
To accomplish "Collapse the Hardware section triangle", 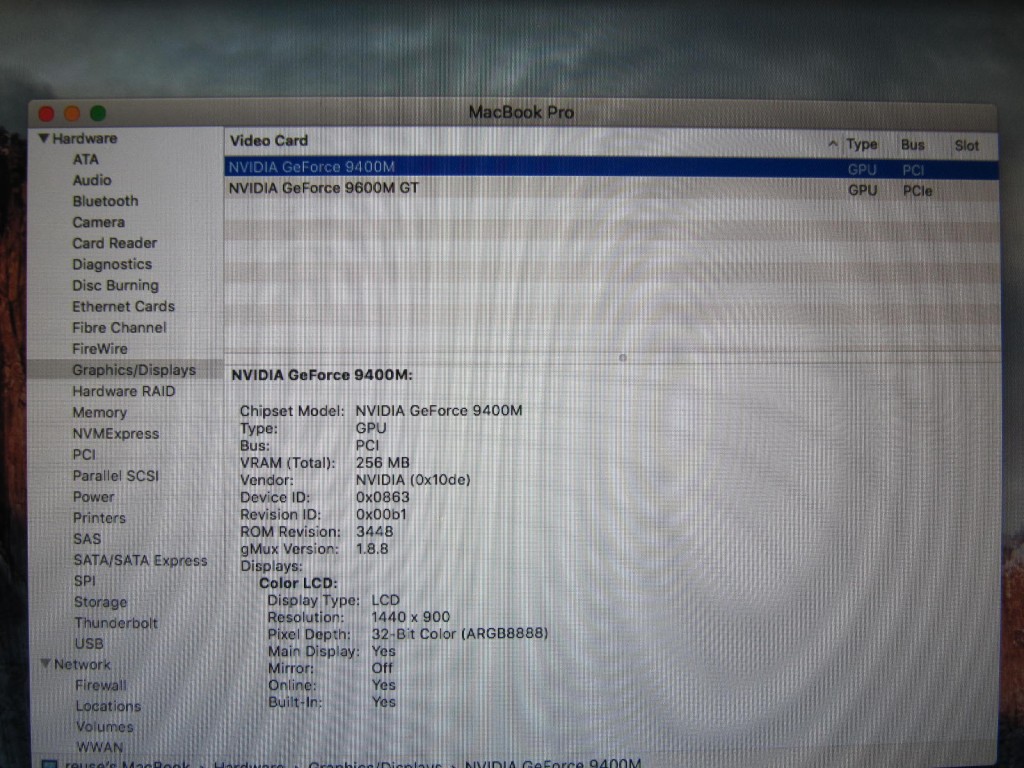I will click(x=44, y=138).
